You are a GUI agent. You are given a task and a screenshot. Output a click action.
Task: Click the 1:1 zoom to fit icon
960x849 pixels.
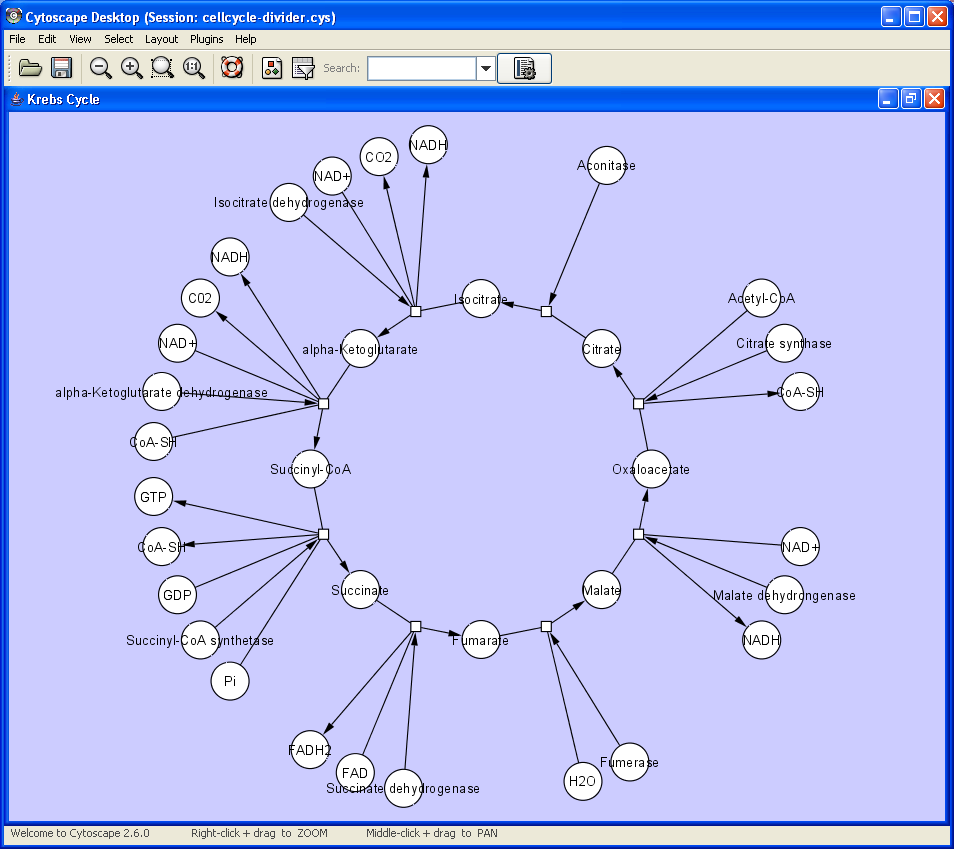pyautogui.click(x=193, y=68)
